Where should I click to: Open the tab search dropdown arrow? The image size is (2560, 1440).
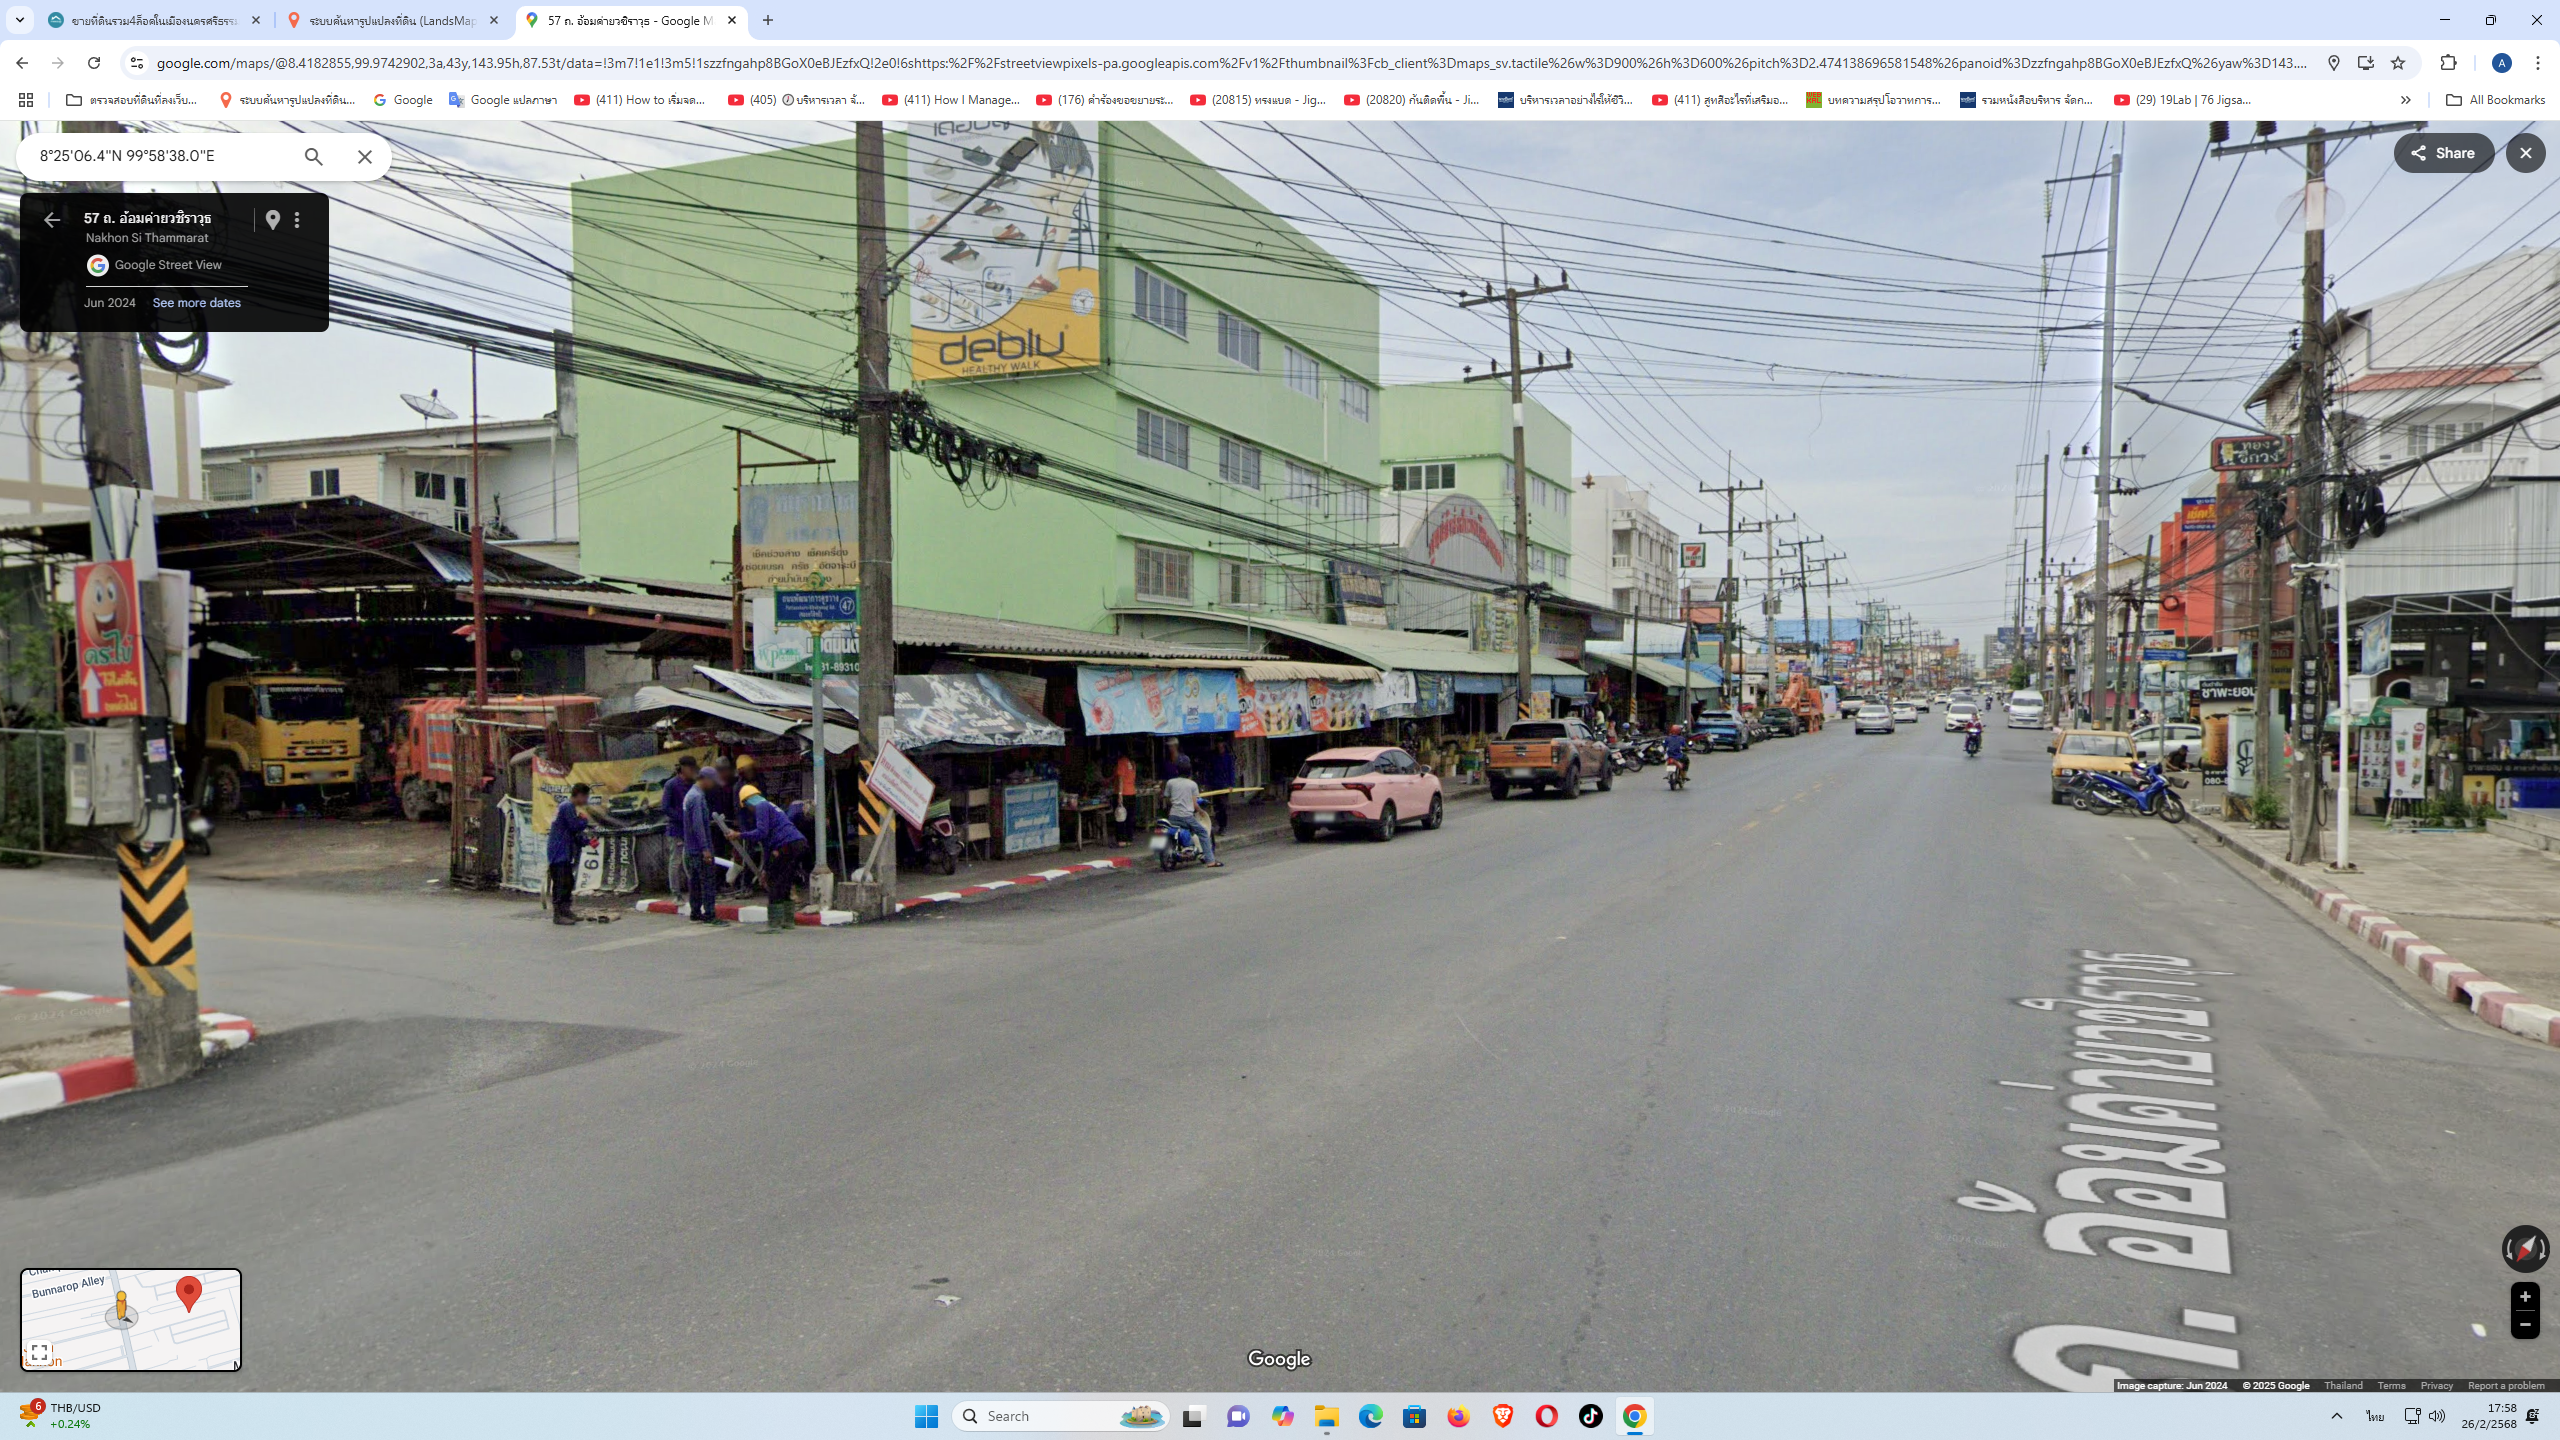(x=19, y=20)
